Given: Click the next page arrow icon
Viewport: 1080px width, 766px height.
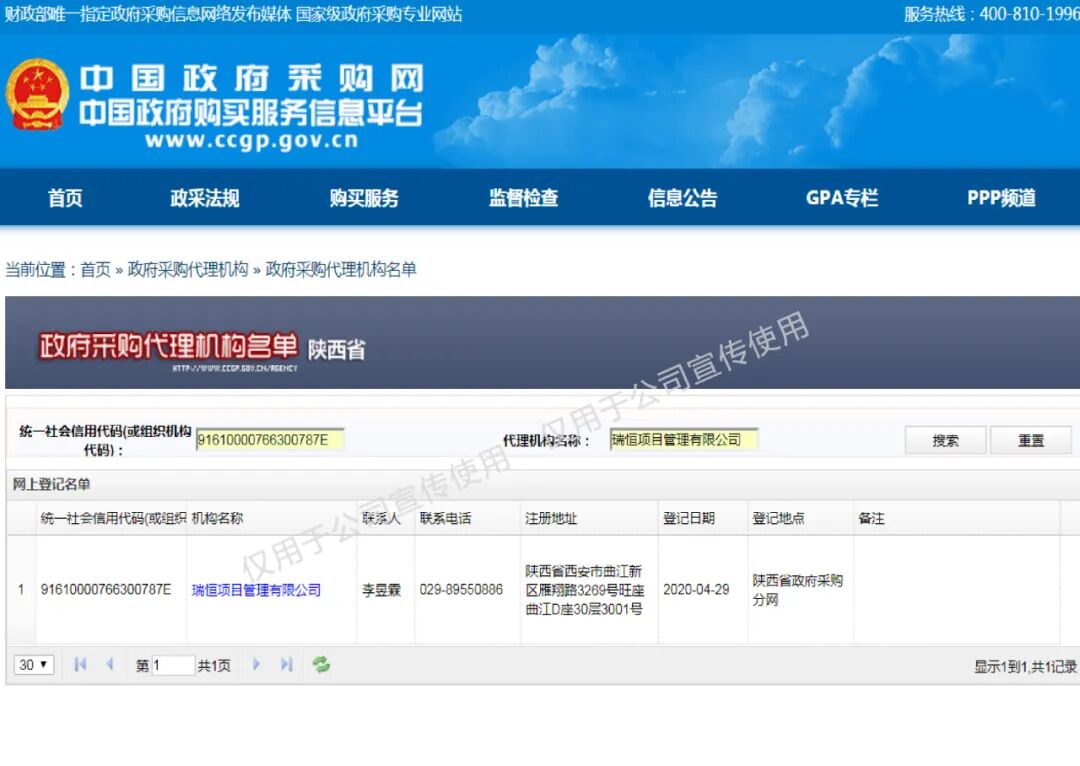Looking at the screenshot, I should click(x=257, y=664).
